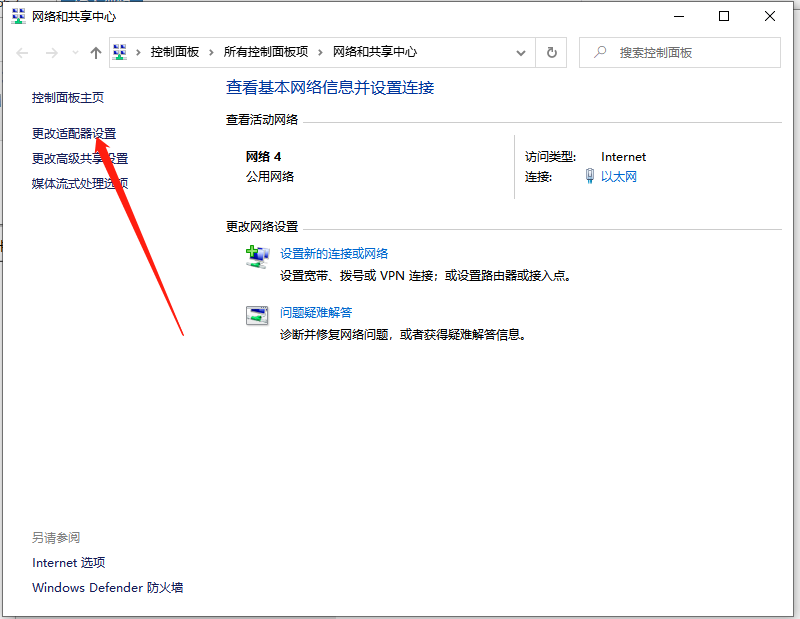Select 控制面板 in breadcrumb
The image size is (800, 619).
[174, 52]
